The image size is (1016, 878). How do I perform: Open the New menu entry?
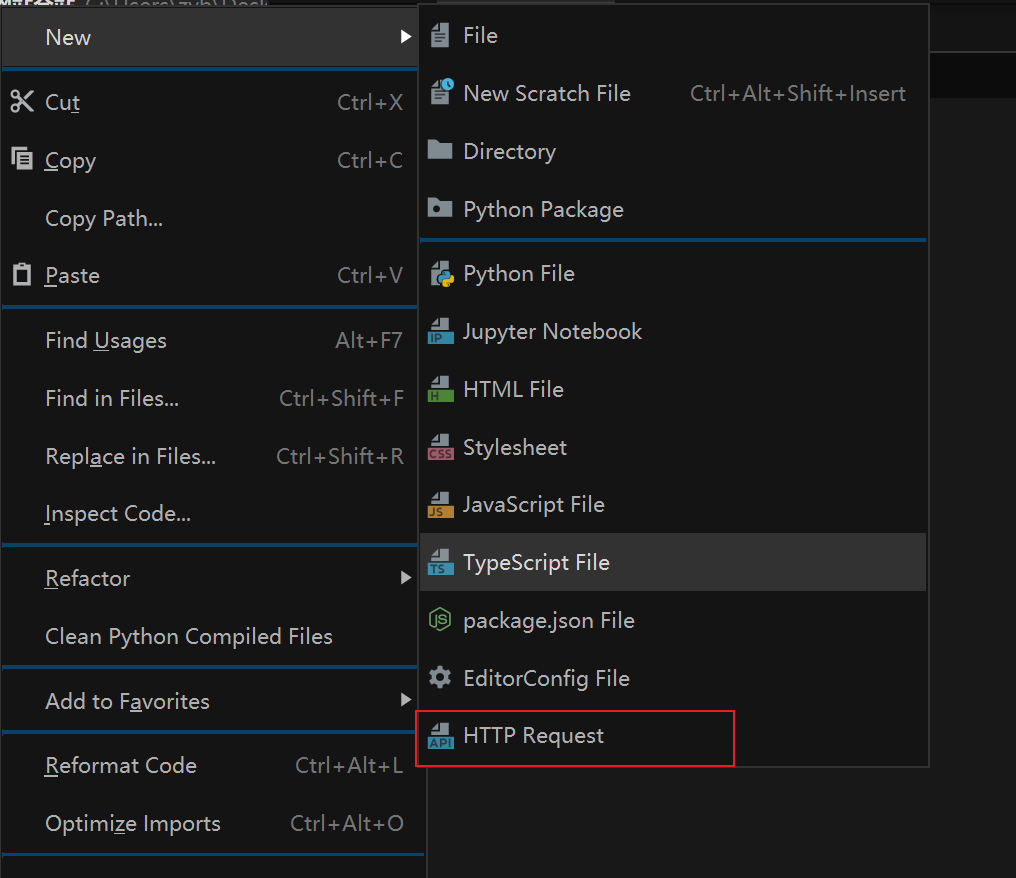coord(210,37)
